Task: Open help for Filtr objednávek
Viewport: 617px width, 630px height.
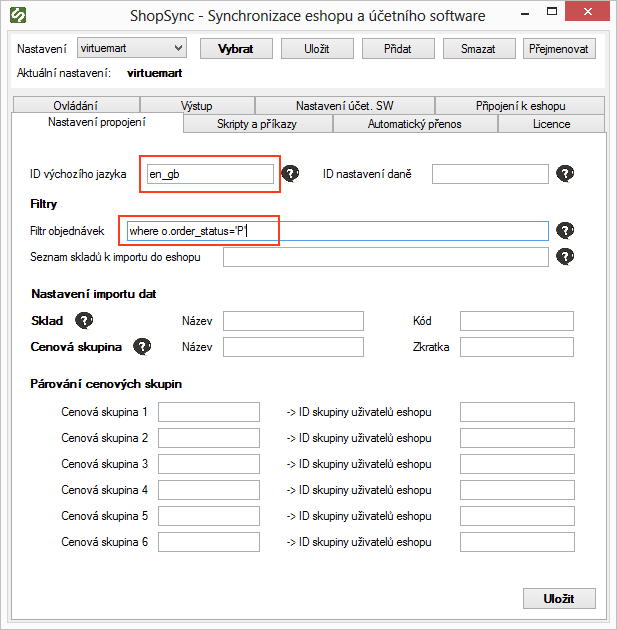Action: click(565, 231)
